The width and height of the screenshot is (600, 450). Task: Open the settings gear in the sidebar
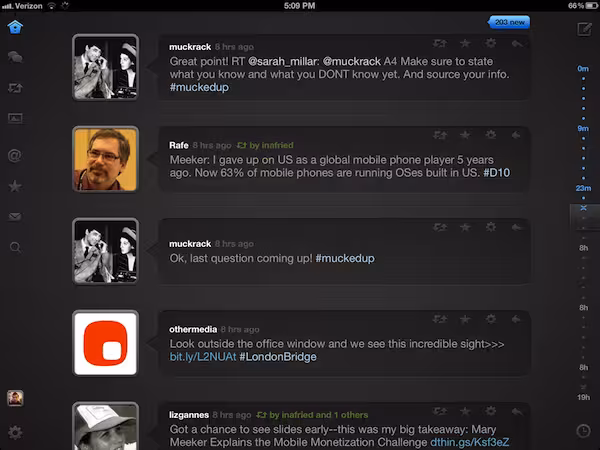point(15,432)
